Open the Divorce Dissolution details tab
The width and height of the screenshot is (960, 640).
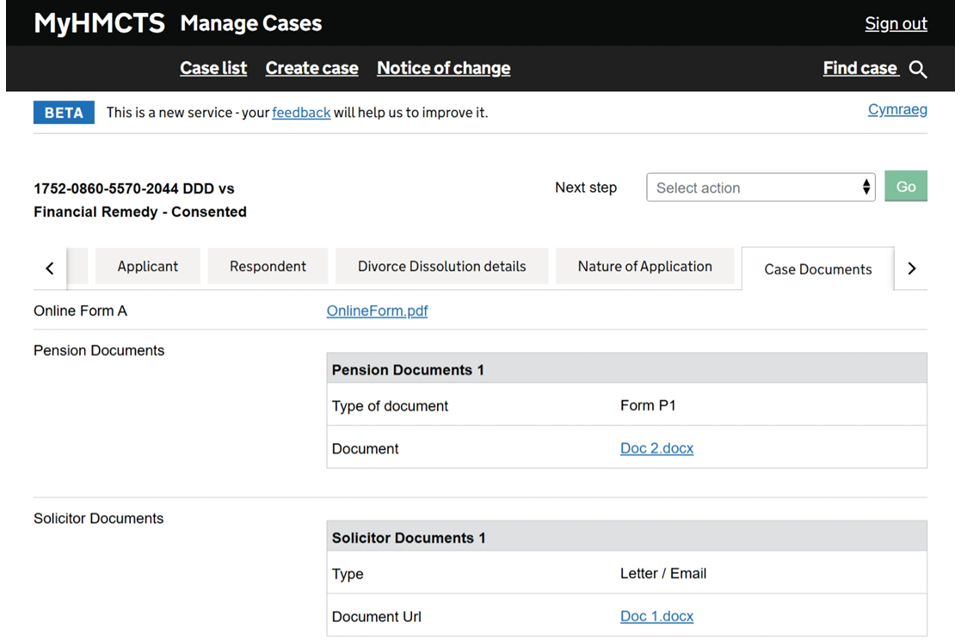point(441,266)
